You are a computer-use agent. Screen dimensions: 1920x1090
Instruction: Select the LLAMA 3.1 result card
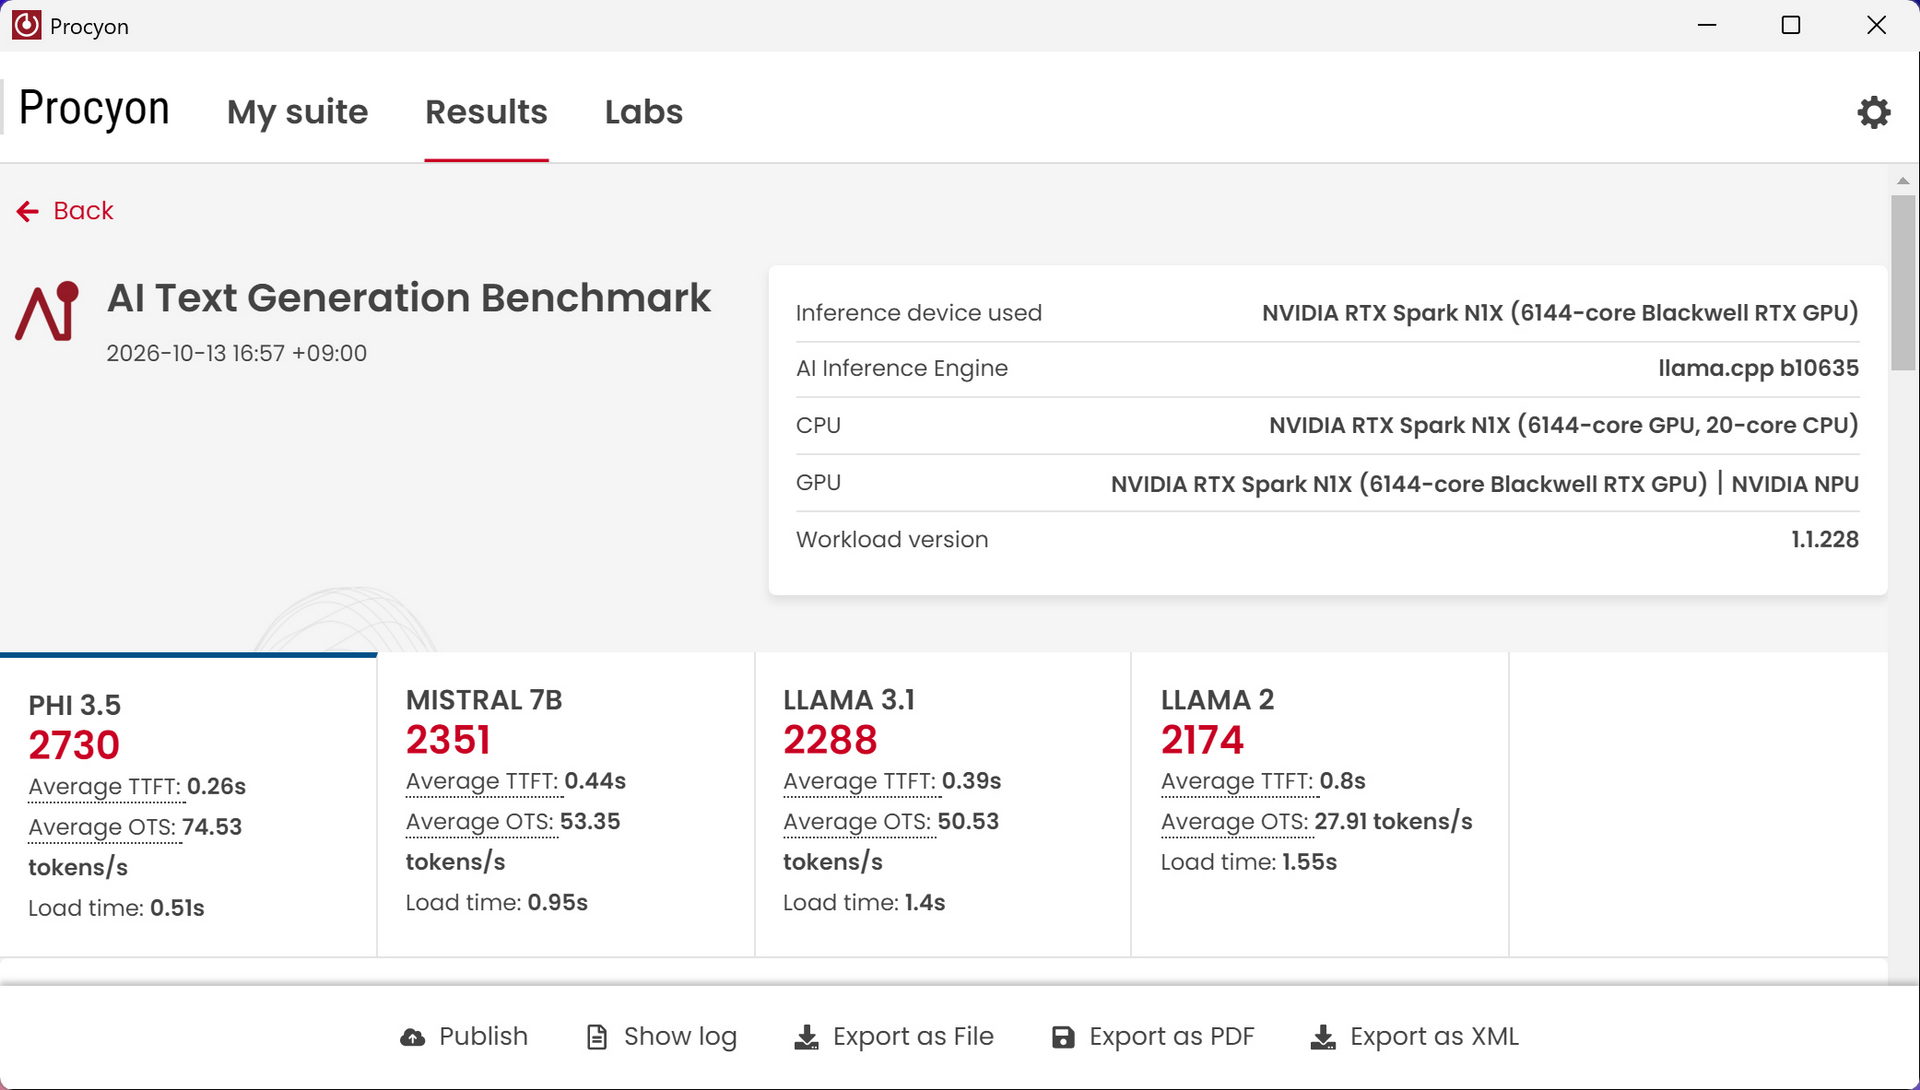(943, 805)
